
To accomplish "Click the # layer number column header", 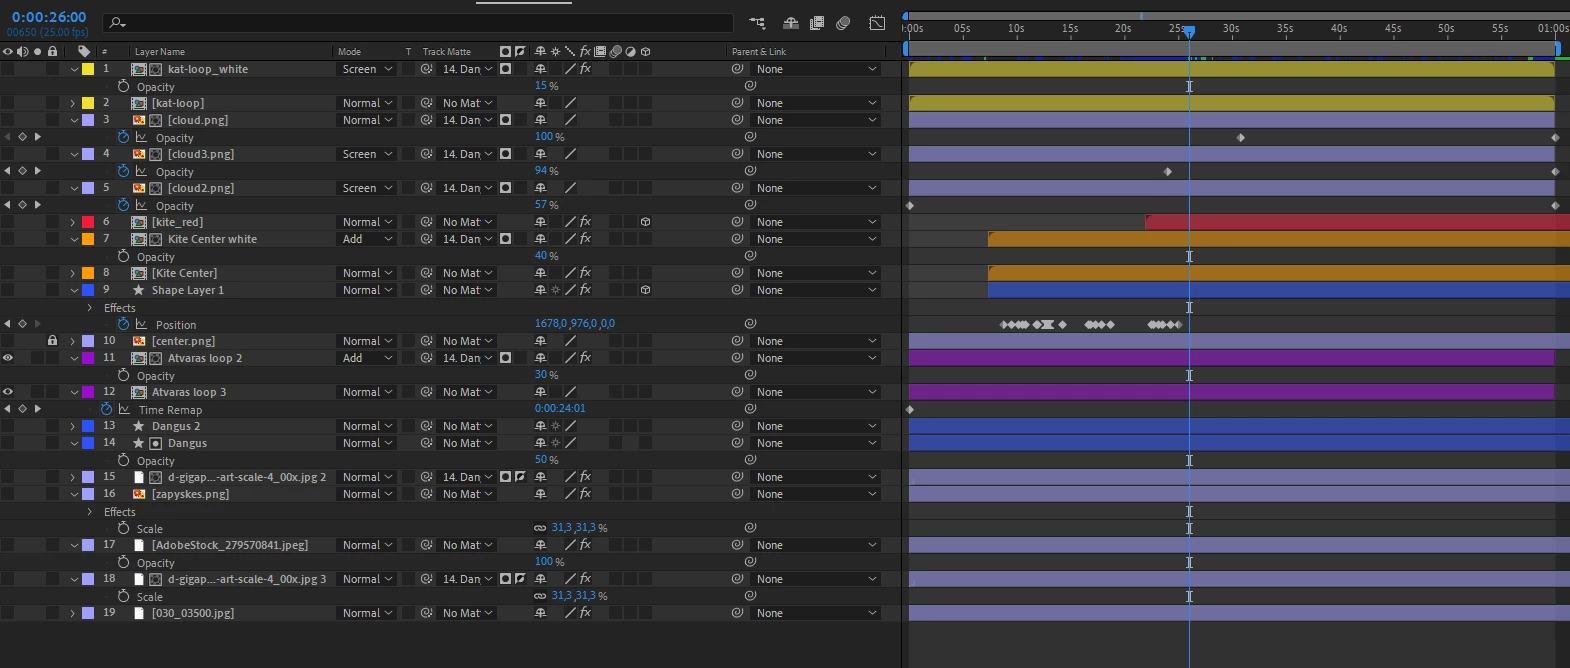I will tap(106, 51).
